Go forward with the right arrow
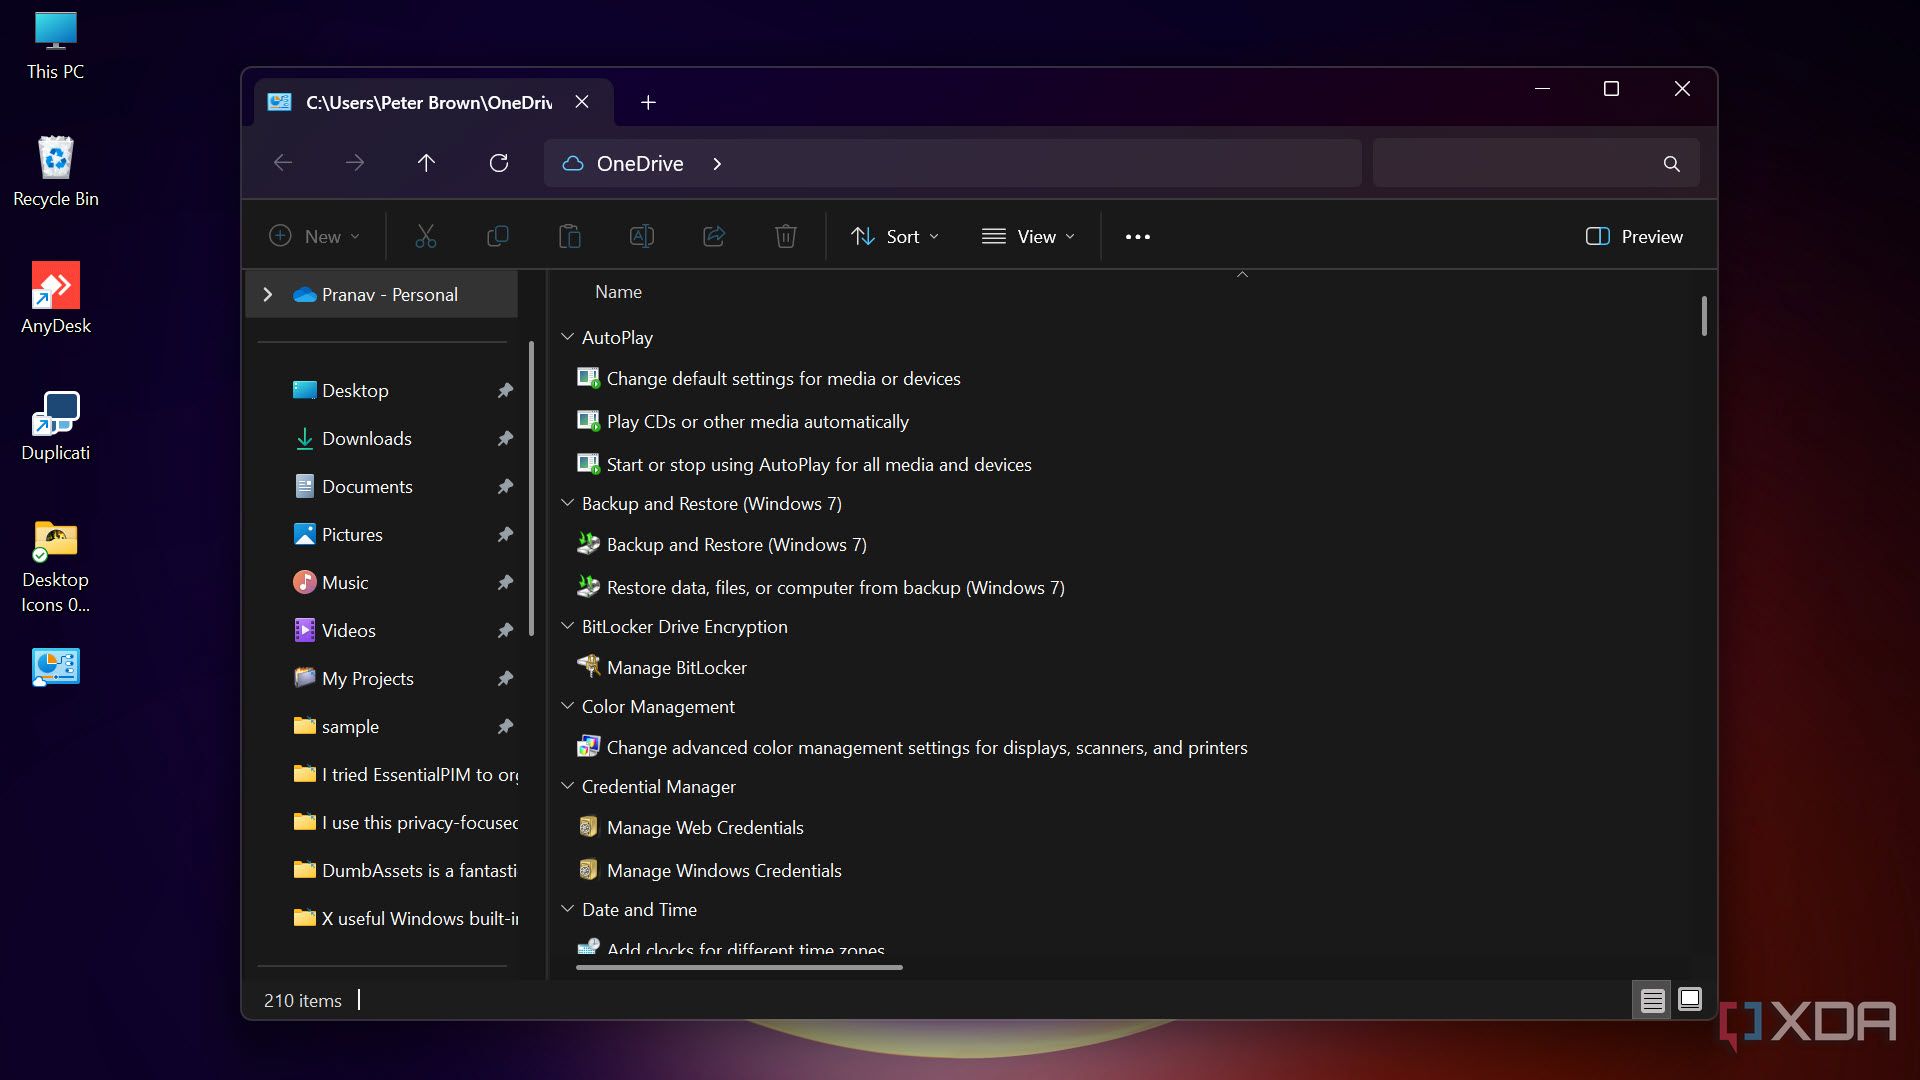Viewport: 1920px width, 1080px height. 355,163
